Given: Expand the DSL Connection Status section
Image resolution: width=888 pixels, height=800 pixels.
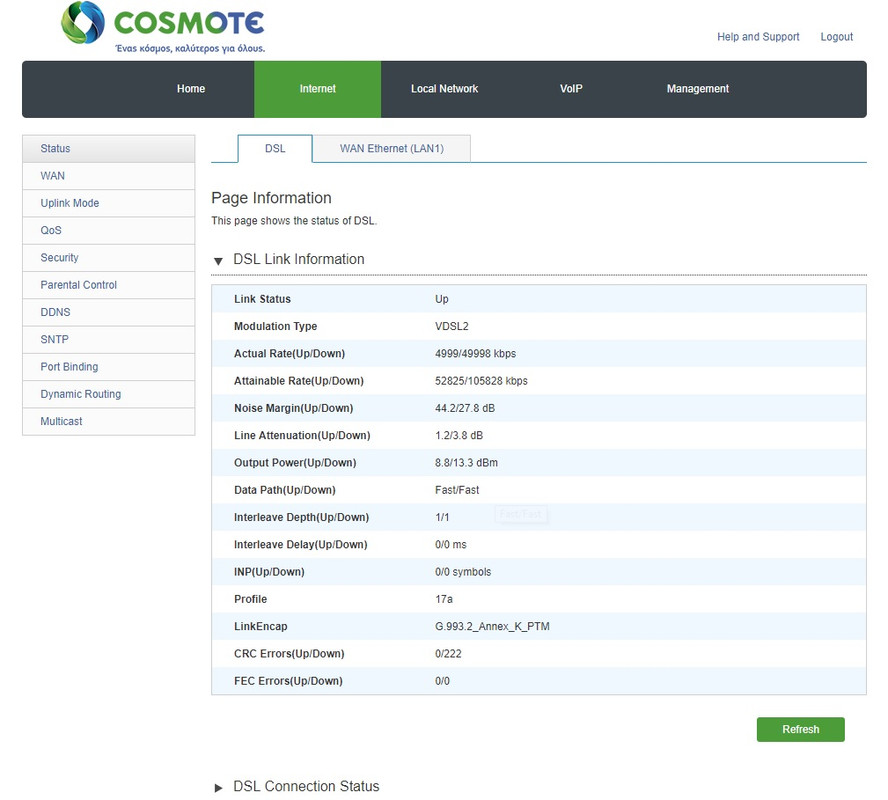Looking at the screenshot, I should click(x=218, y=788).
